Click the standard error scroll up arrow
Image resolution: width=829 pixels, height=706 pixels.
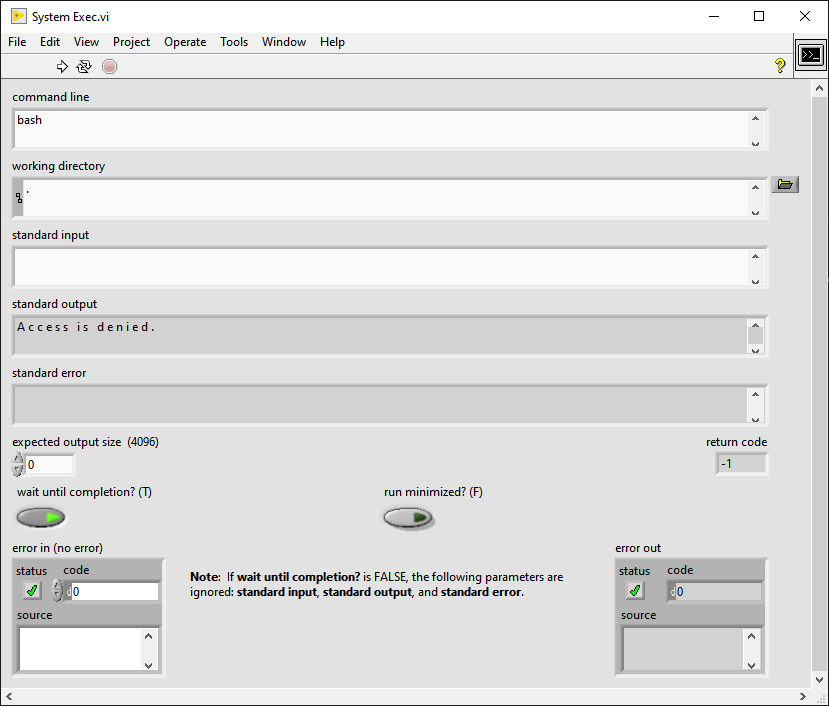[x=756, y=395]
